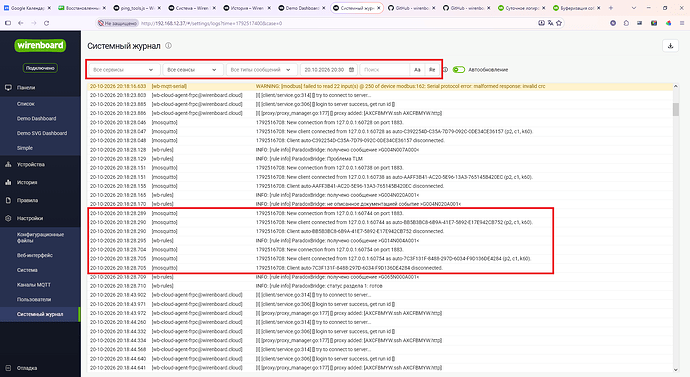Select the 'Проблема TLM' log message
This screenshot has height=377, width=690.
(x=309, y=159)
